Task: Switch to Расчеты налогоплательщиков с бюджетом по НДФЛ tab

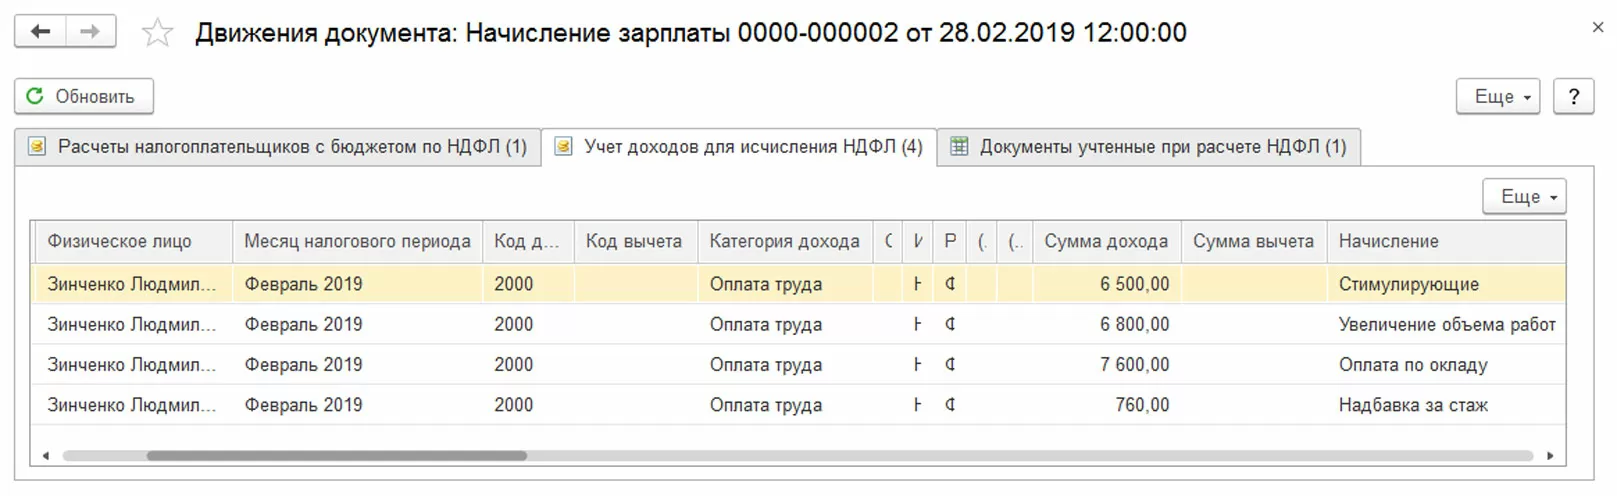Action: pos(278,147)
